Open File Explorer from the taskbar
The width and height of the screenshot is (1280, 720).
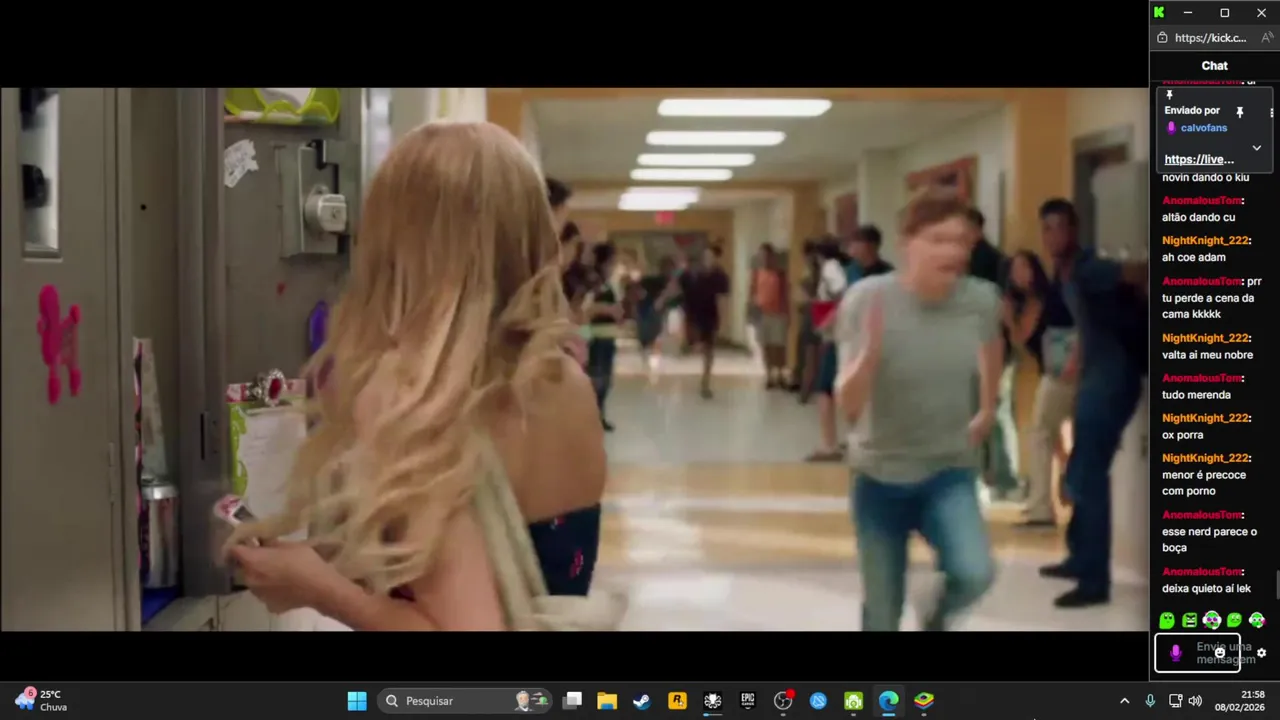pyautogui.click(x=607, y=701)
